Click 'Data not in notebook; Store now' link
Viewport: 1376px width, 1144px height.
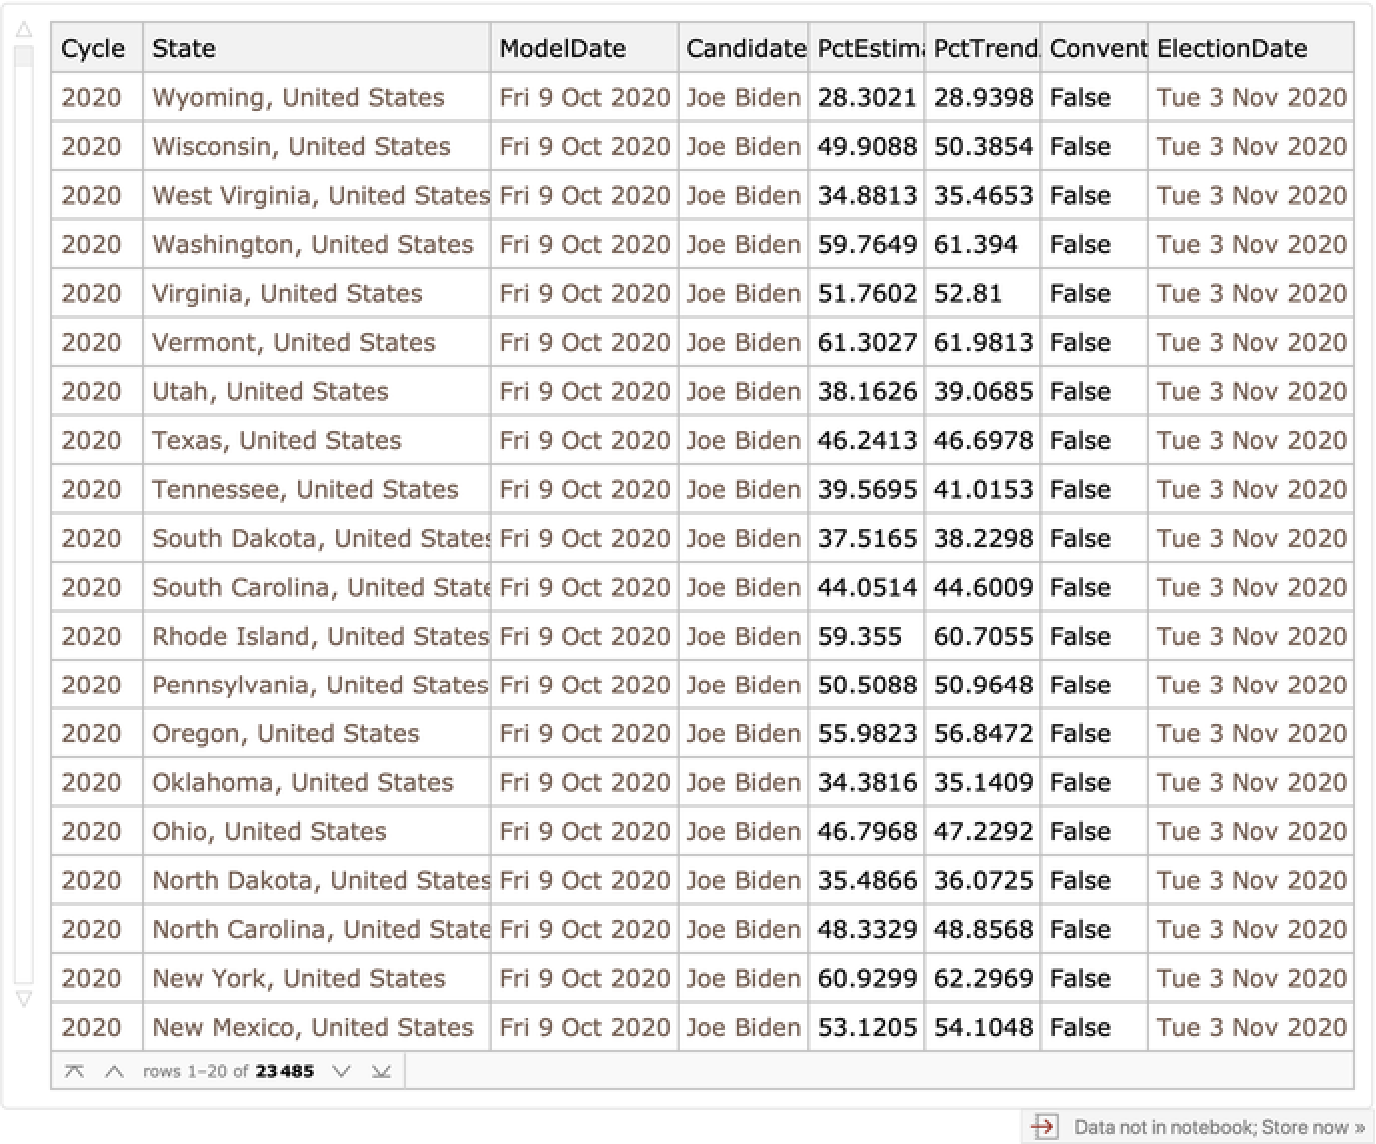click(1218, 1127)
